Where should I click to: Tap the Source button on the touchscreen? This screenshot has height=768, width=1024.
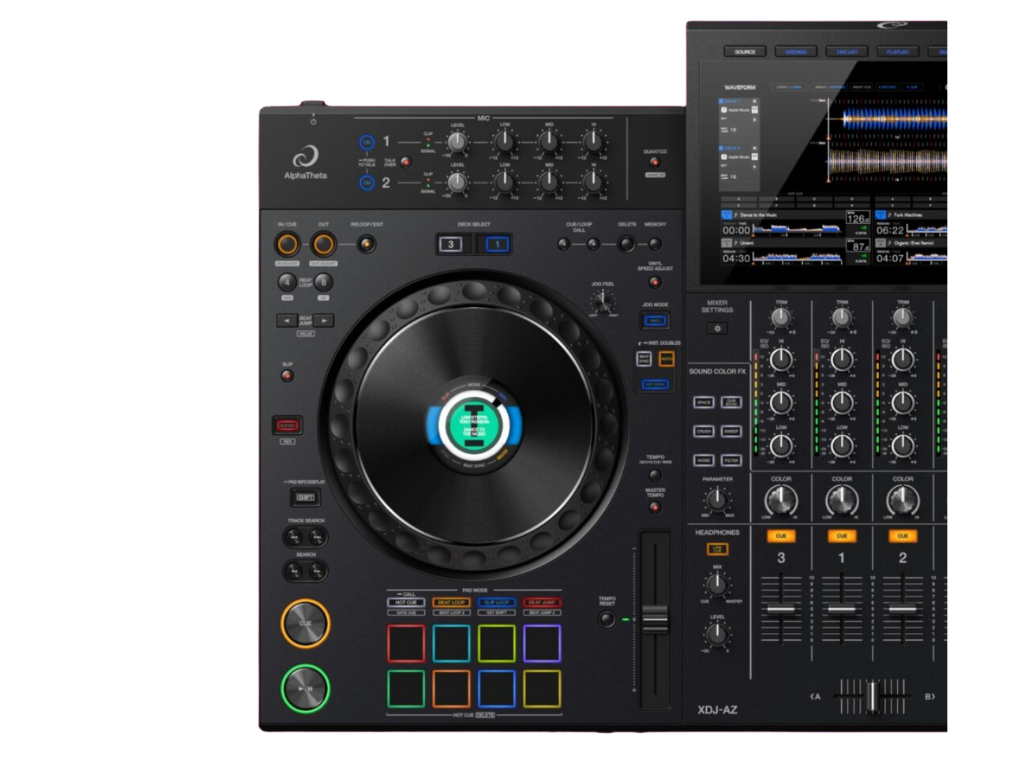(x=744, y=52)
